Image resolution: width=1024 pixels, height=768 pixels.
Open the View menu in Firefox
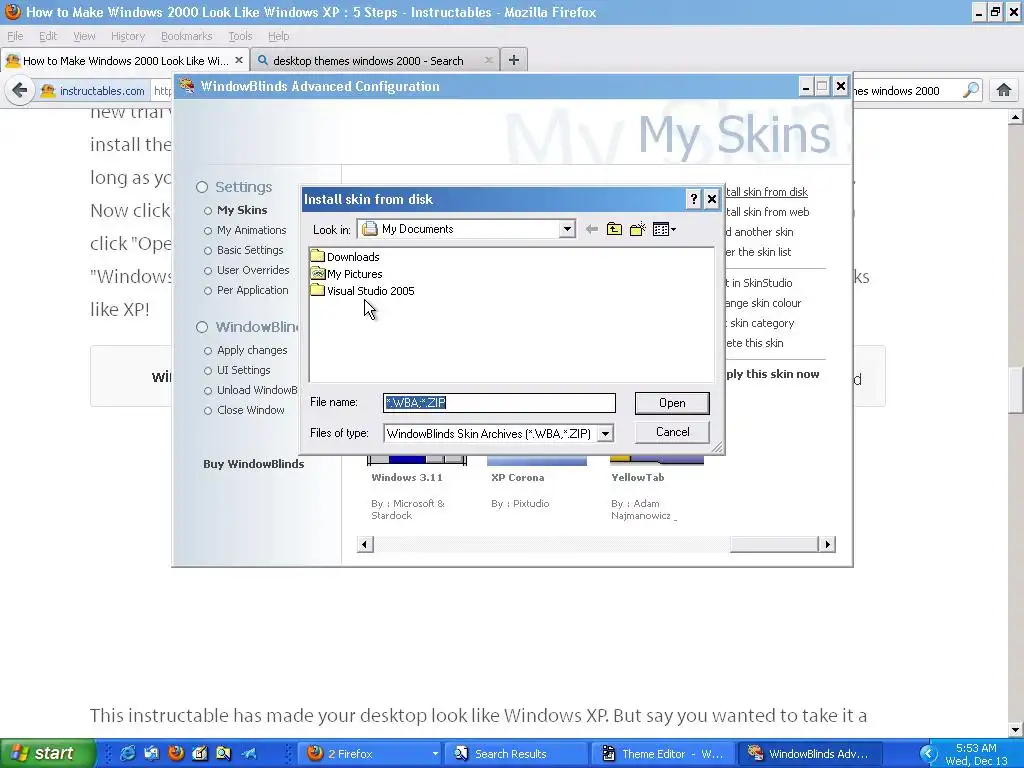[x=84, y=36]
